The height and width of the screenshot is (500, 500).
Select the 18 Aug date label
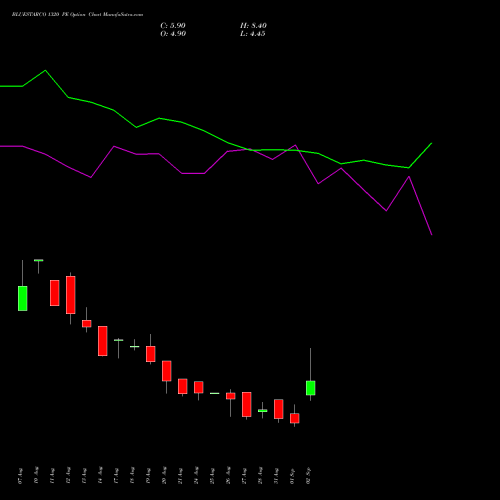[x=132, y=475]
